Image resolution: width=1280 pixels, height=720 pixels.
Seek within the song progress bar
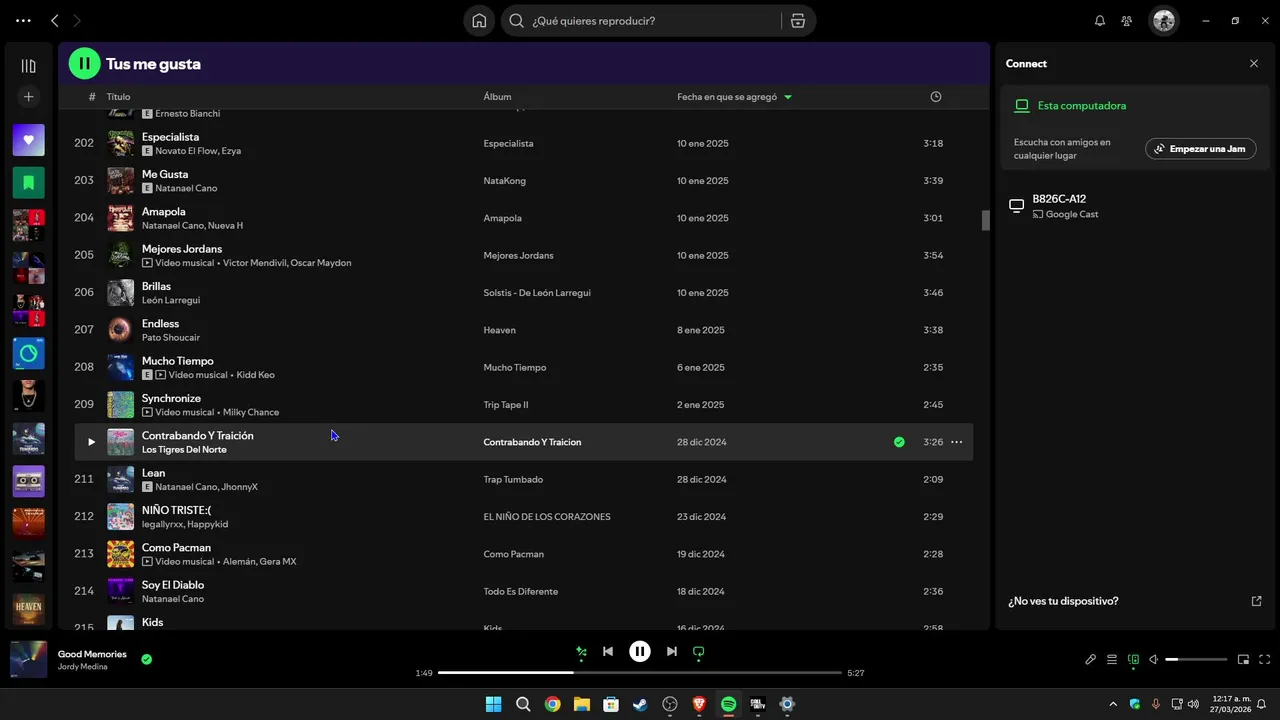coord(640,673)
